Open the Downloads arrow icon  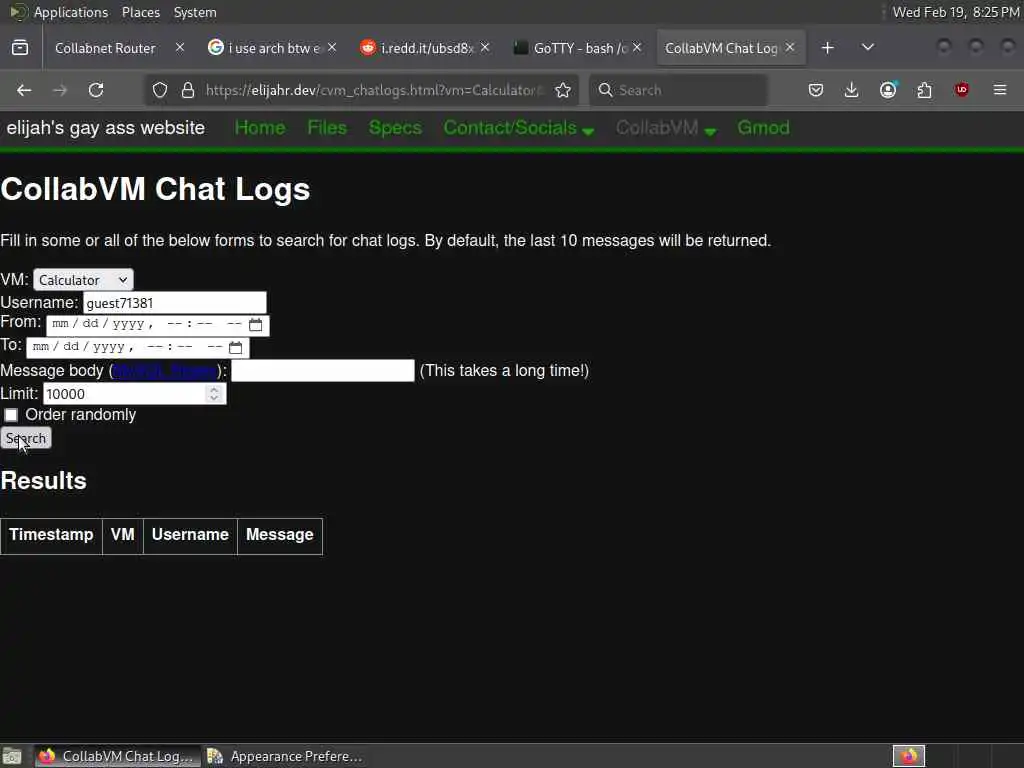coord(852,90)
